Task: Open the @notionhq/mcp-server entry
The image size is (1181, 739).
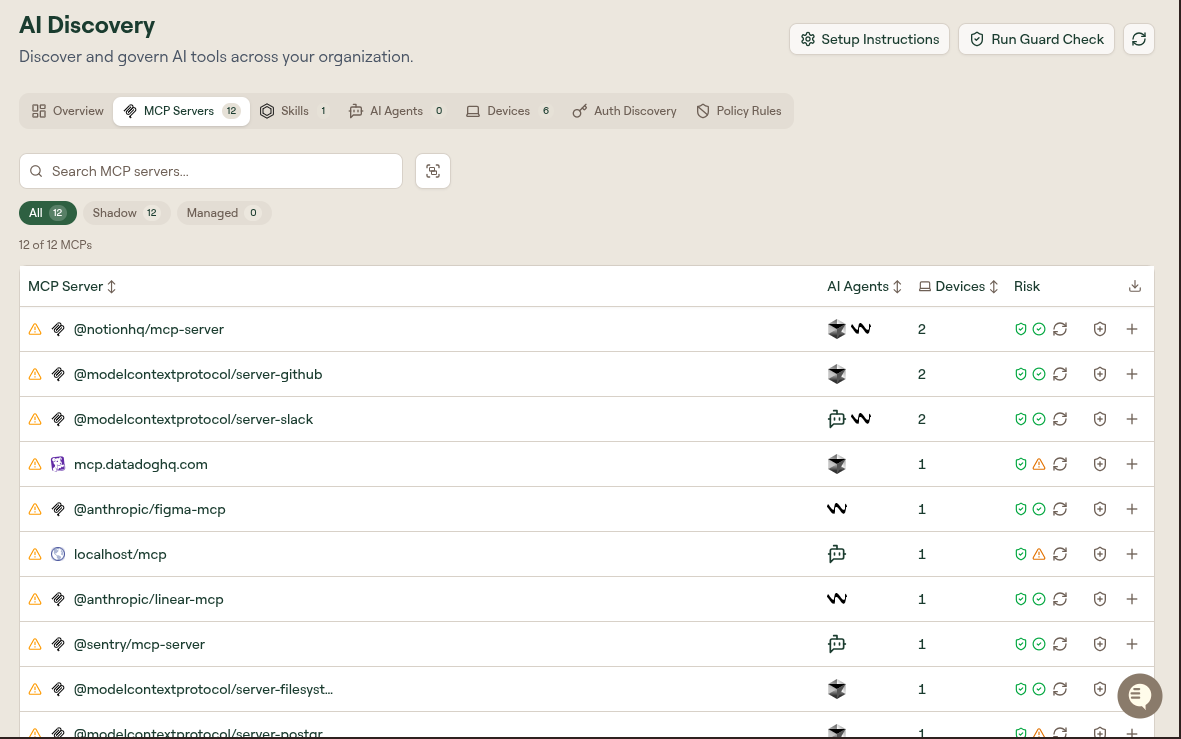Action: (148, 329)
